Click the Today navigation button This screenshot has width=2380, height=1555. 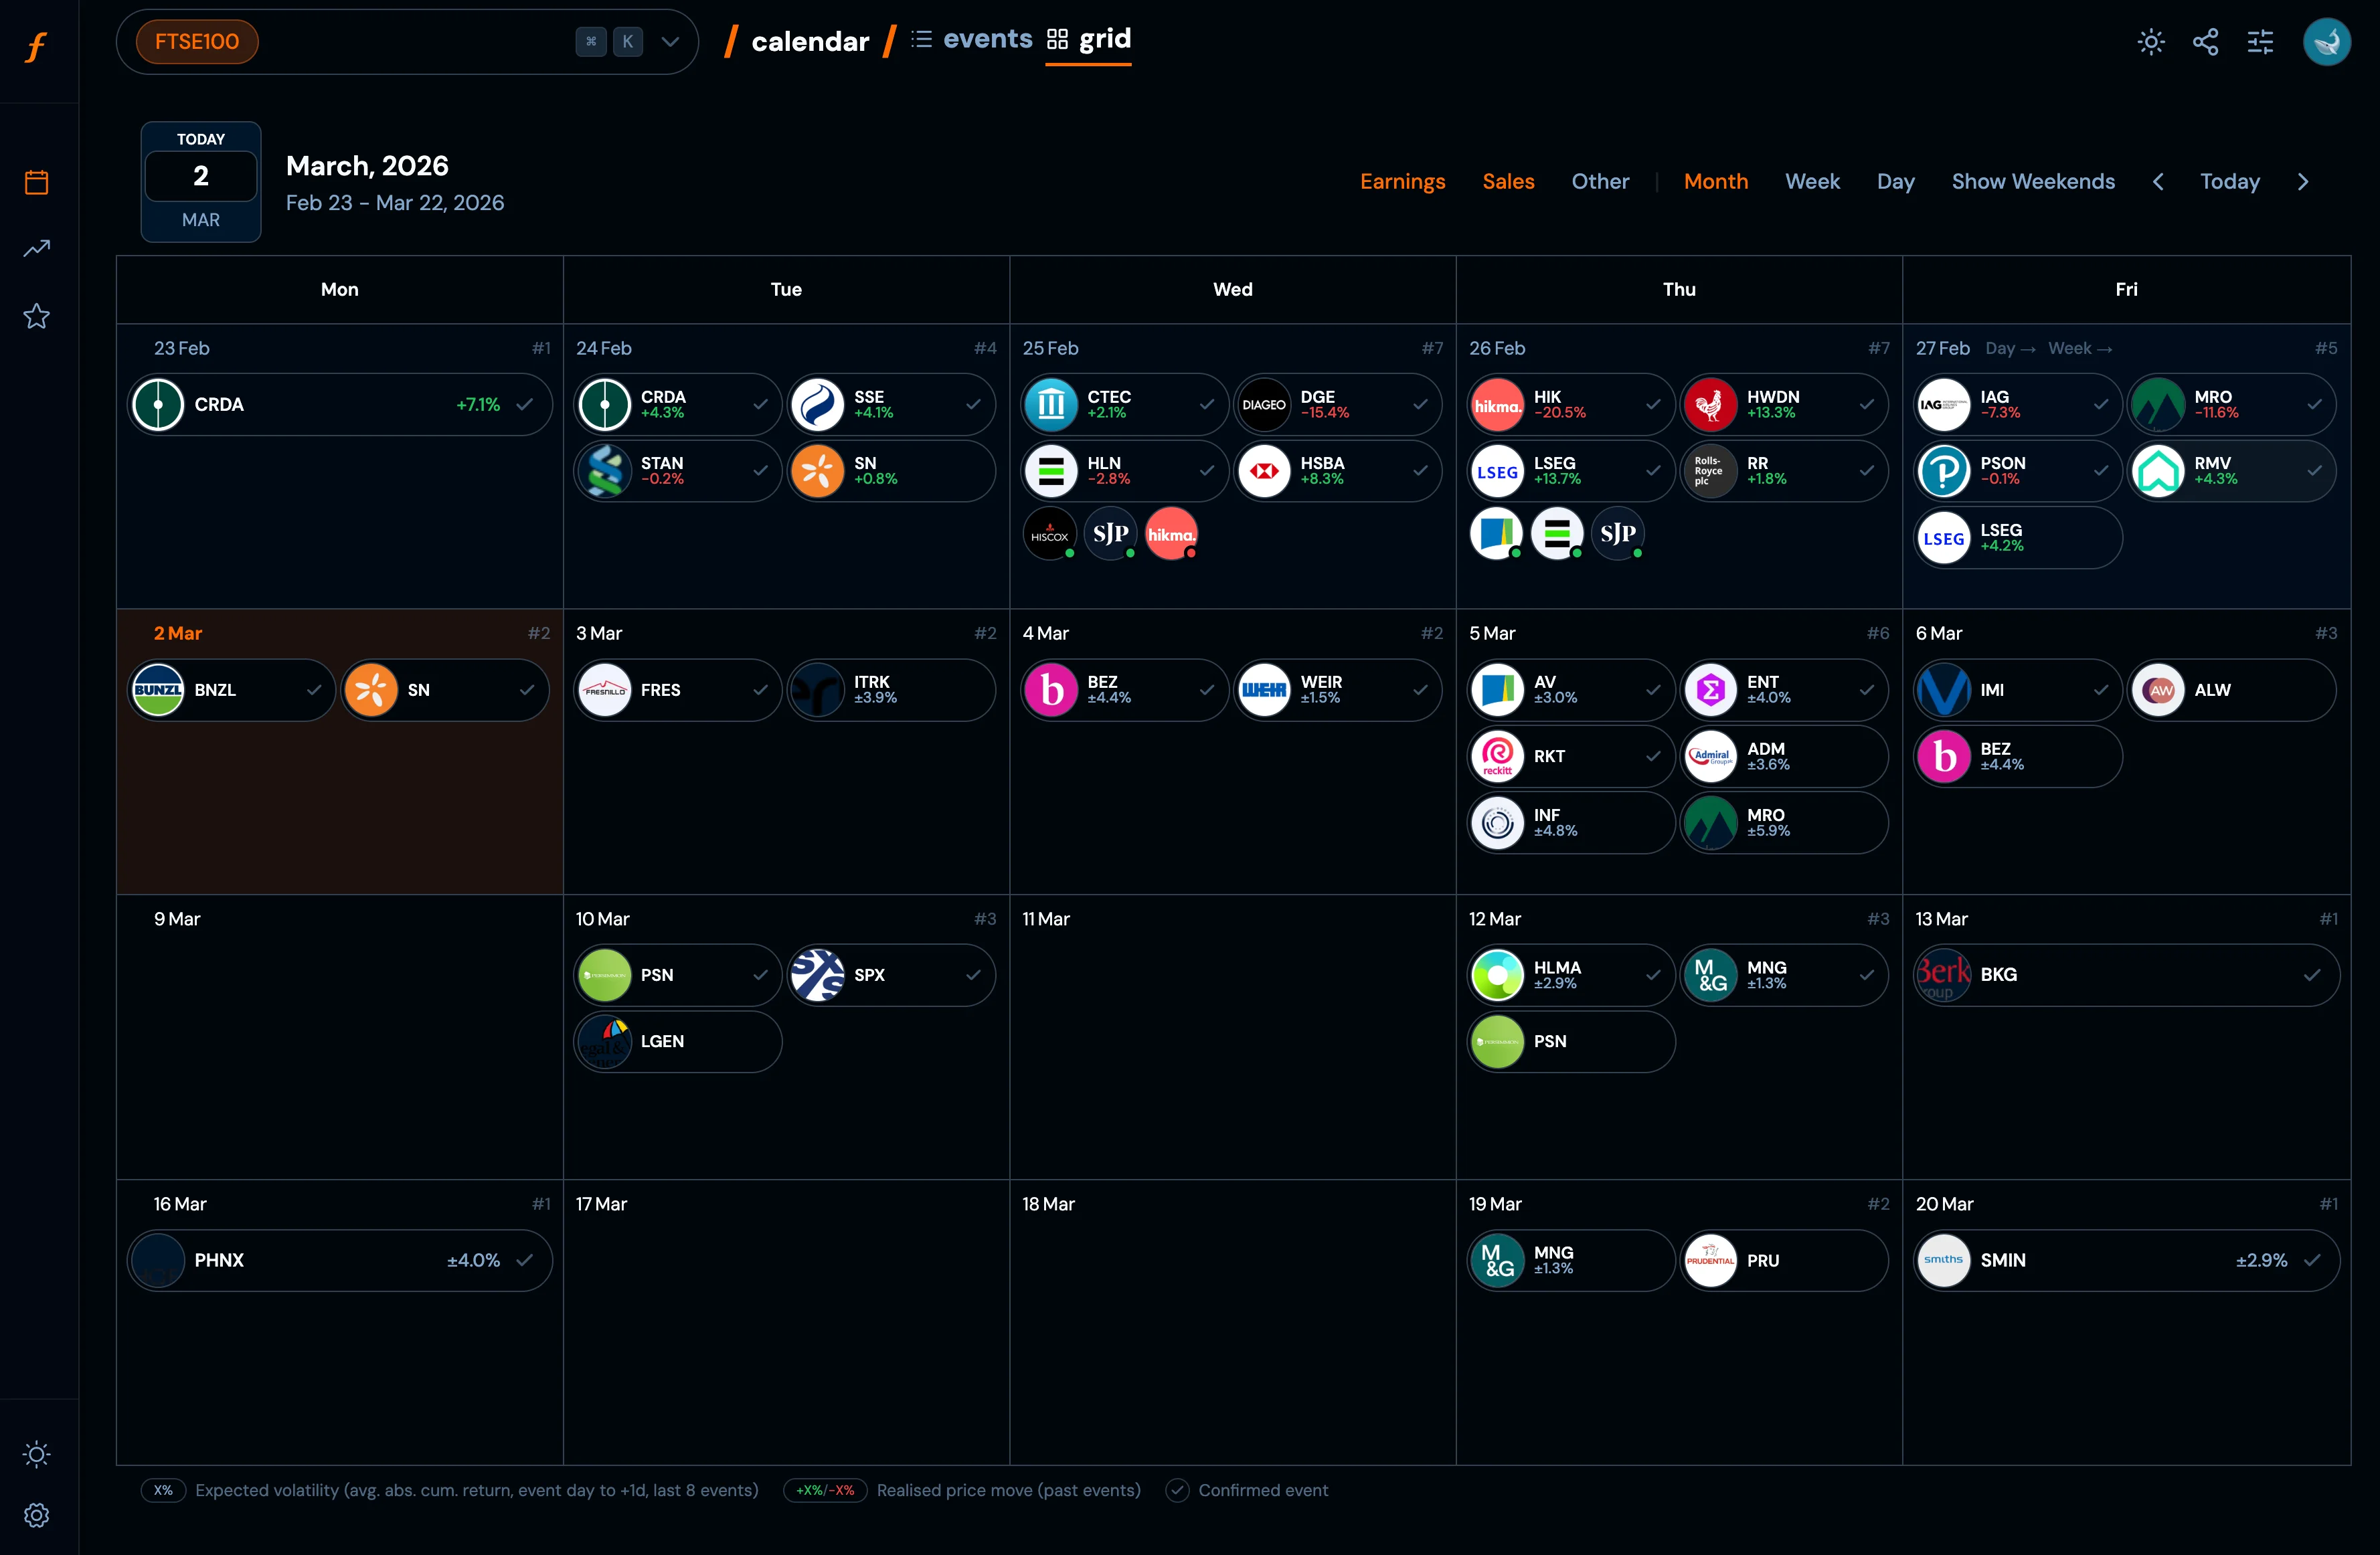point(2229,181)
